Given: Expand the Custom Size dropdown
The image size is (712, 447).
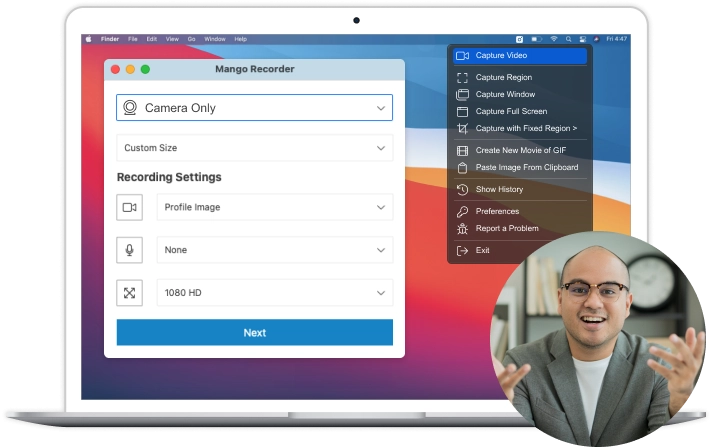Looking at the screenshot, I should (254, 148).
